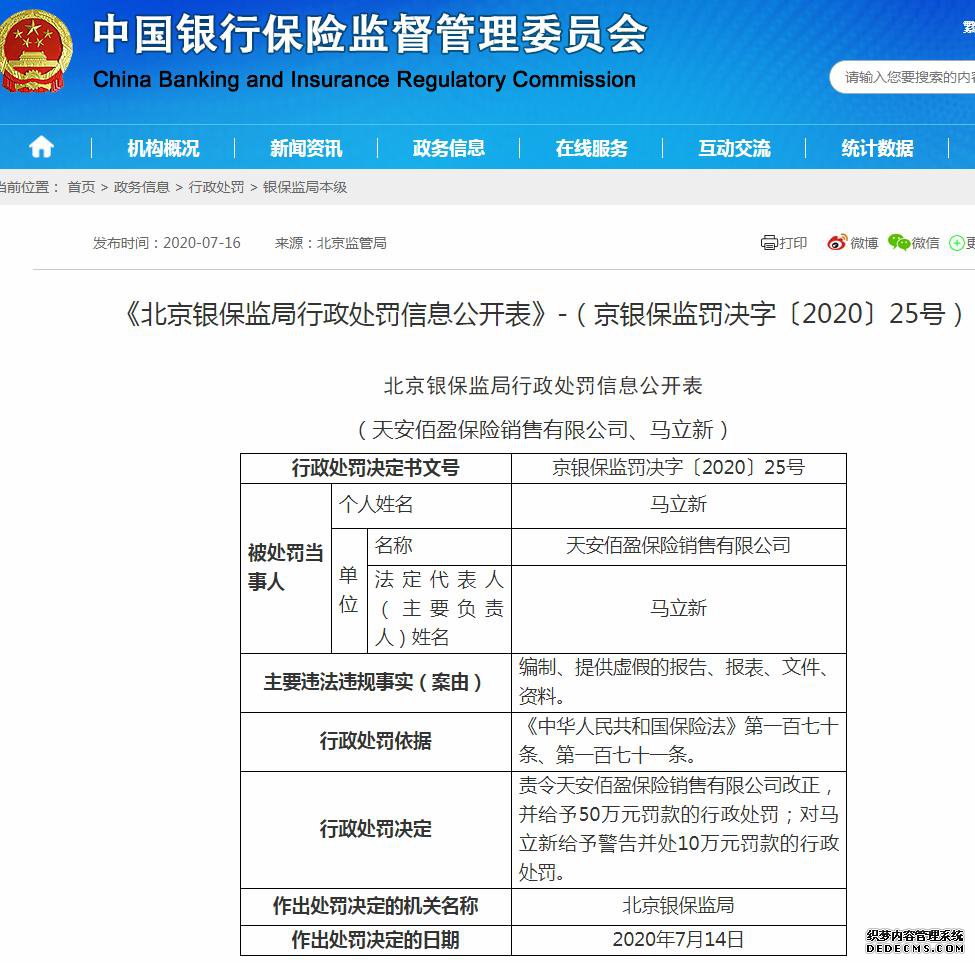Open the 在线服务 menu
Image resolution: width=975 pixels, height=963 pixels.
591,148
